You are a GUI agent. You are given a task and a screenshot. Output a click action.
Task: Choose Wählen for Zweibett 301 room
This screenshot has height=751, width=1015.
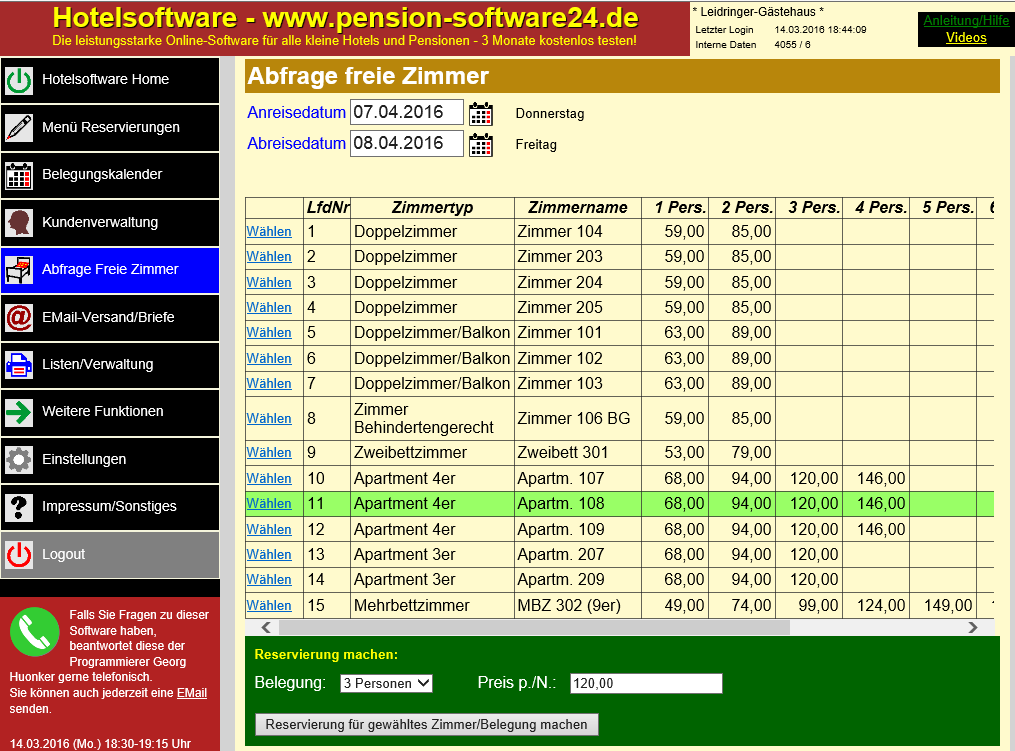tap(269, 453)
